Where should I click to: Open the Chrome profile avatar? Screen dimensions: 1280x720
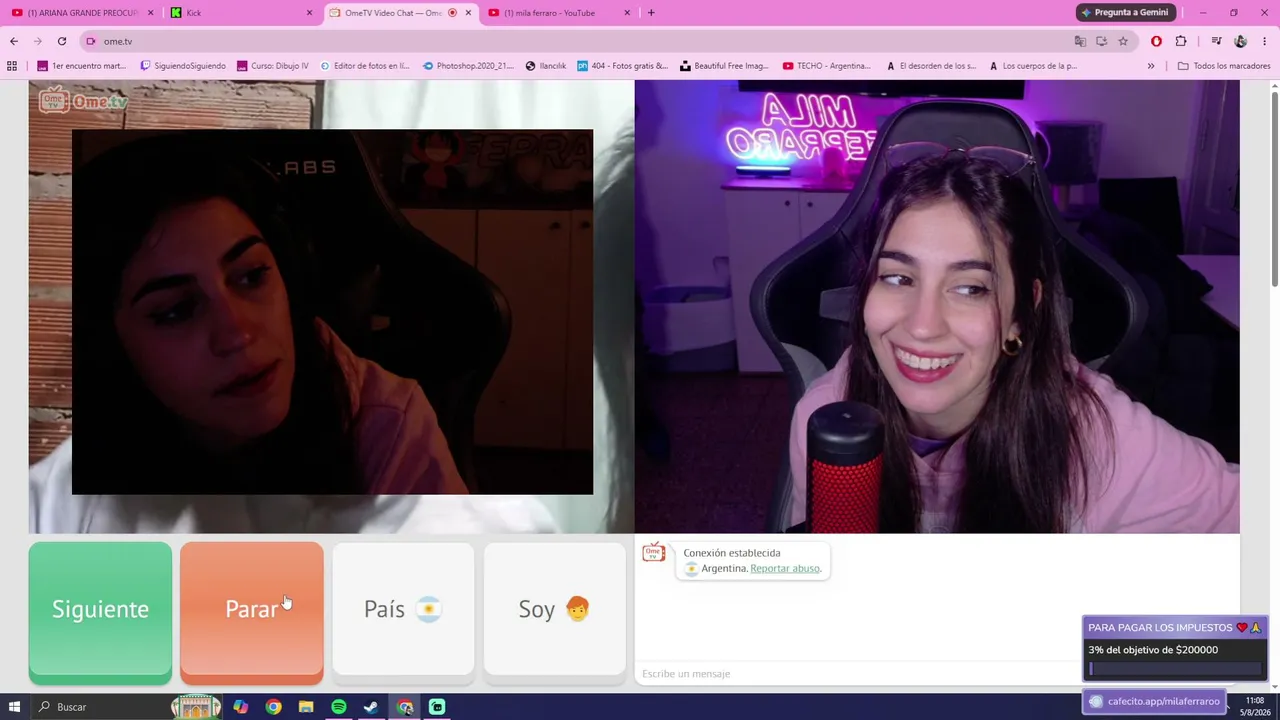click(1240, 41)
